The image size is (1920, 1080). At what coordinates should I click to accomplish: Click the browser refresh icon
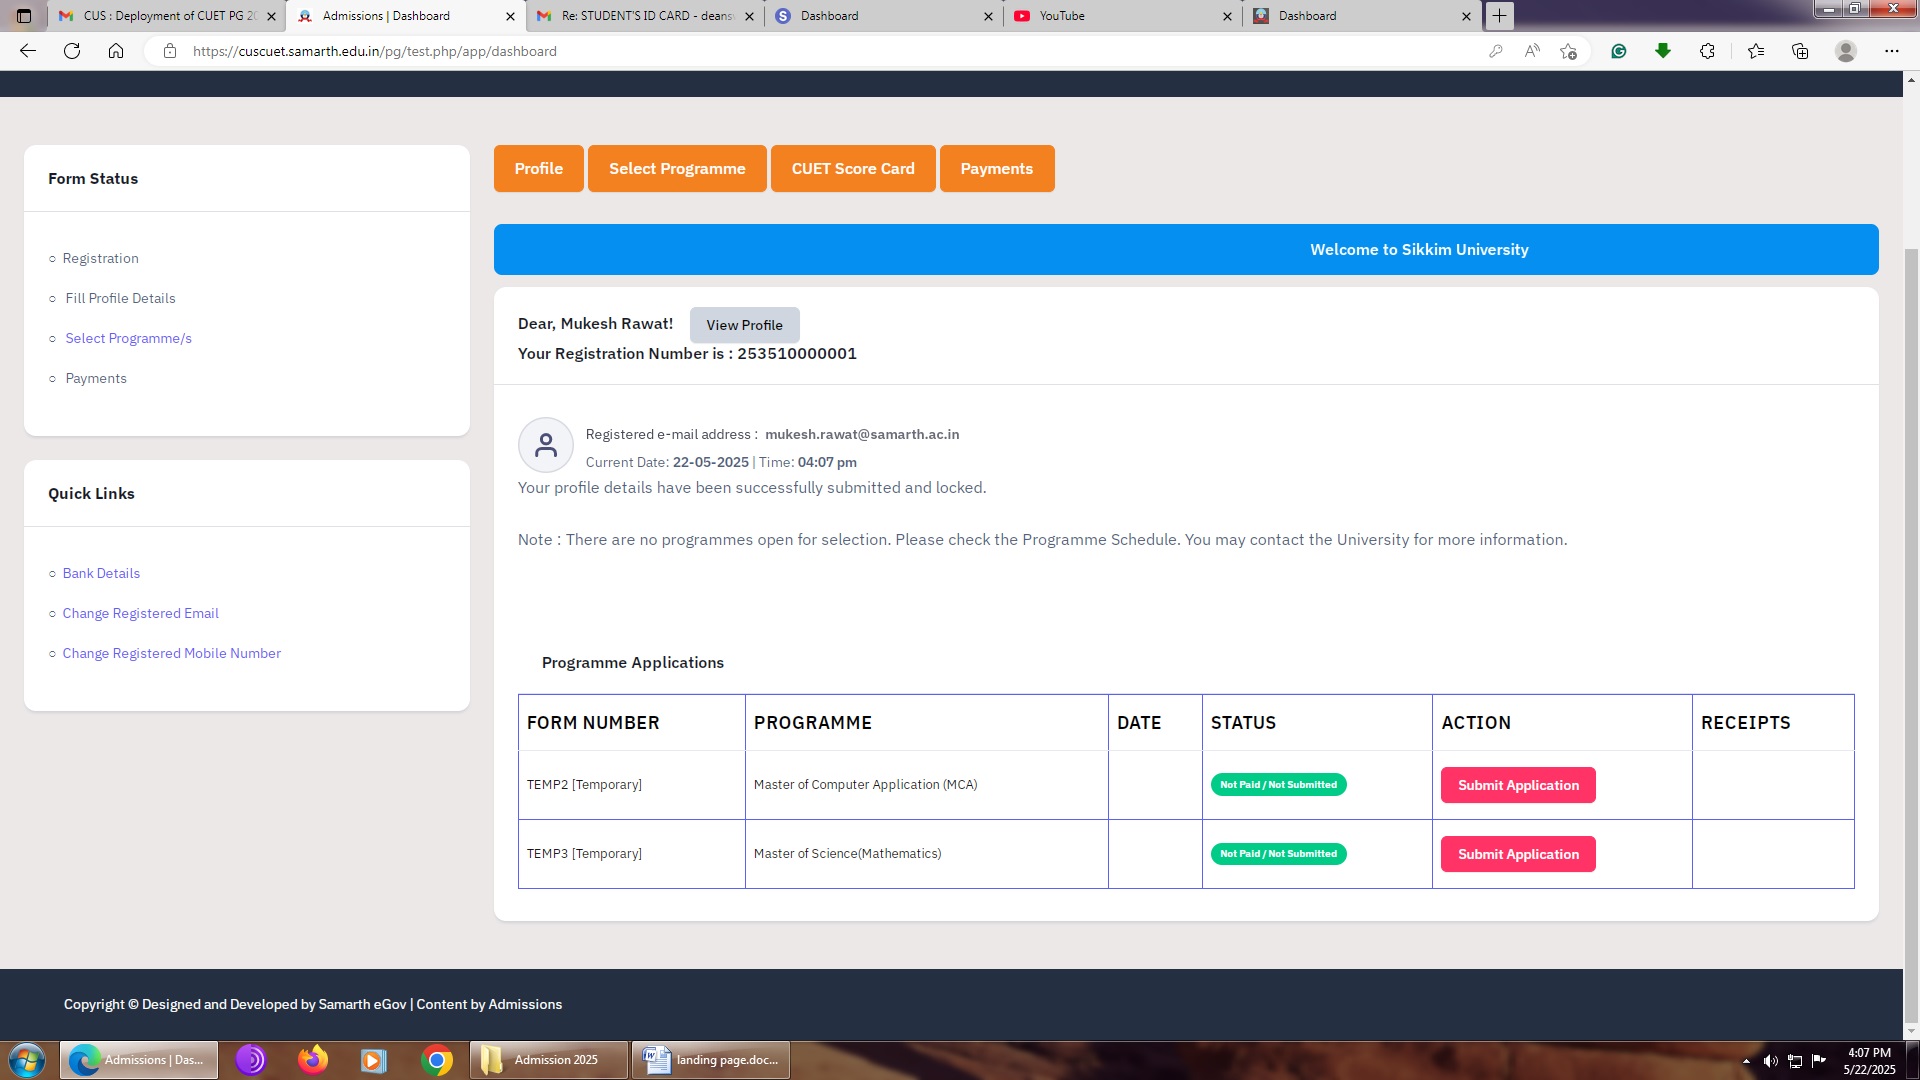(x=72, y=51)
